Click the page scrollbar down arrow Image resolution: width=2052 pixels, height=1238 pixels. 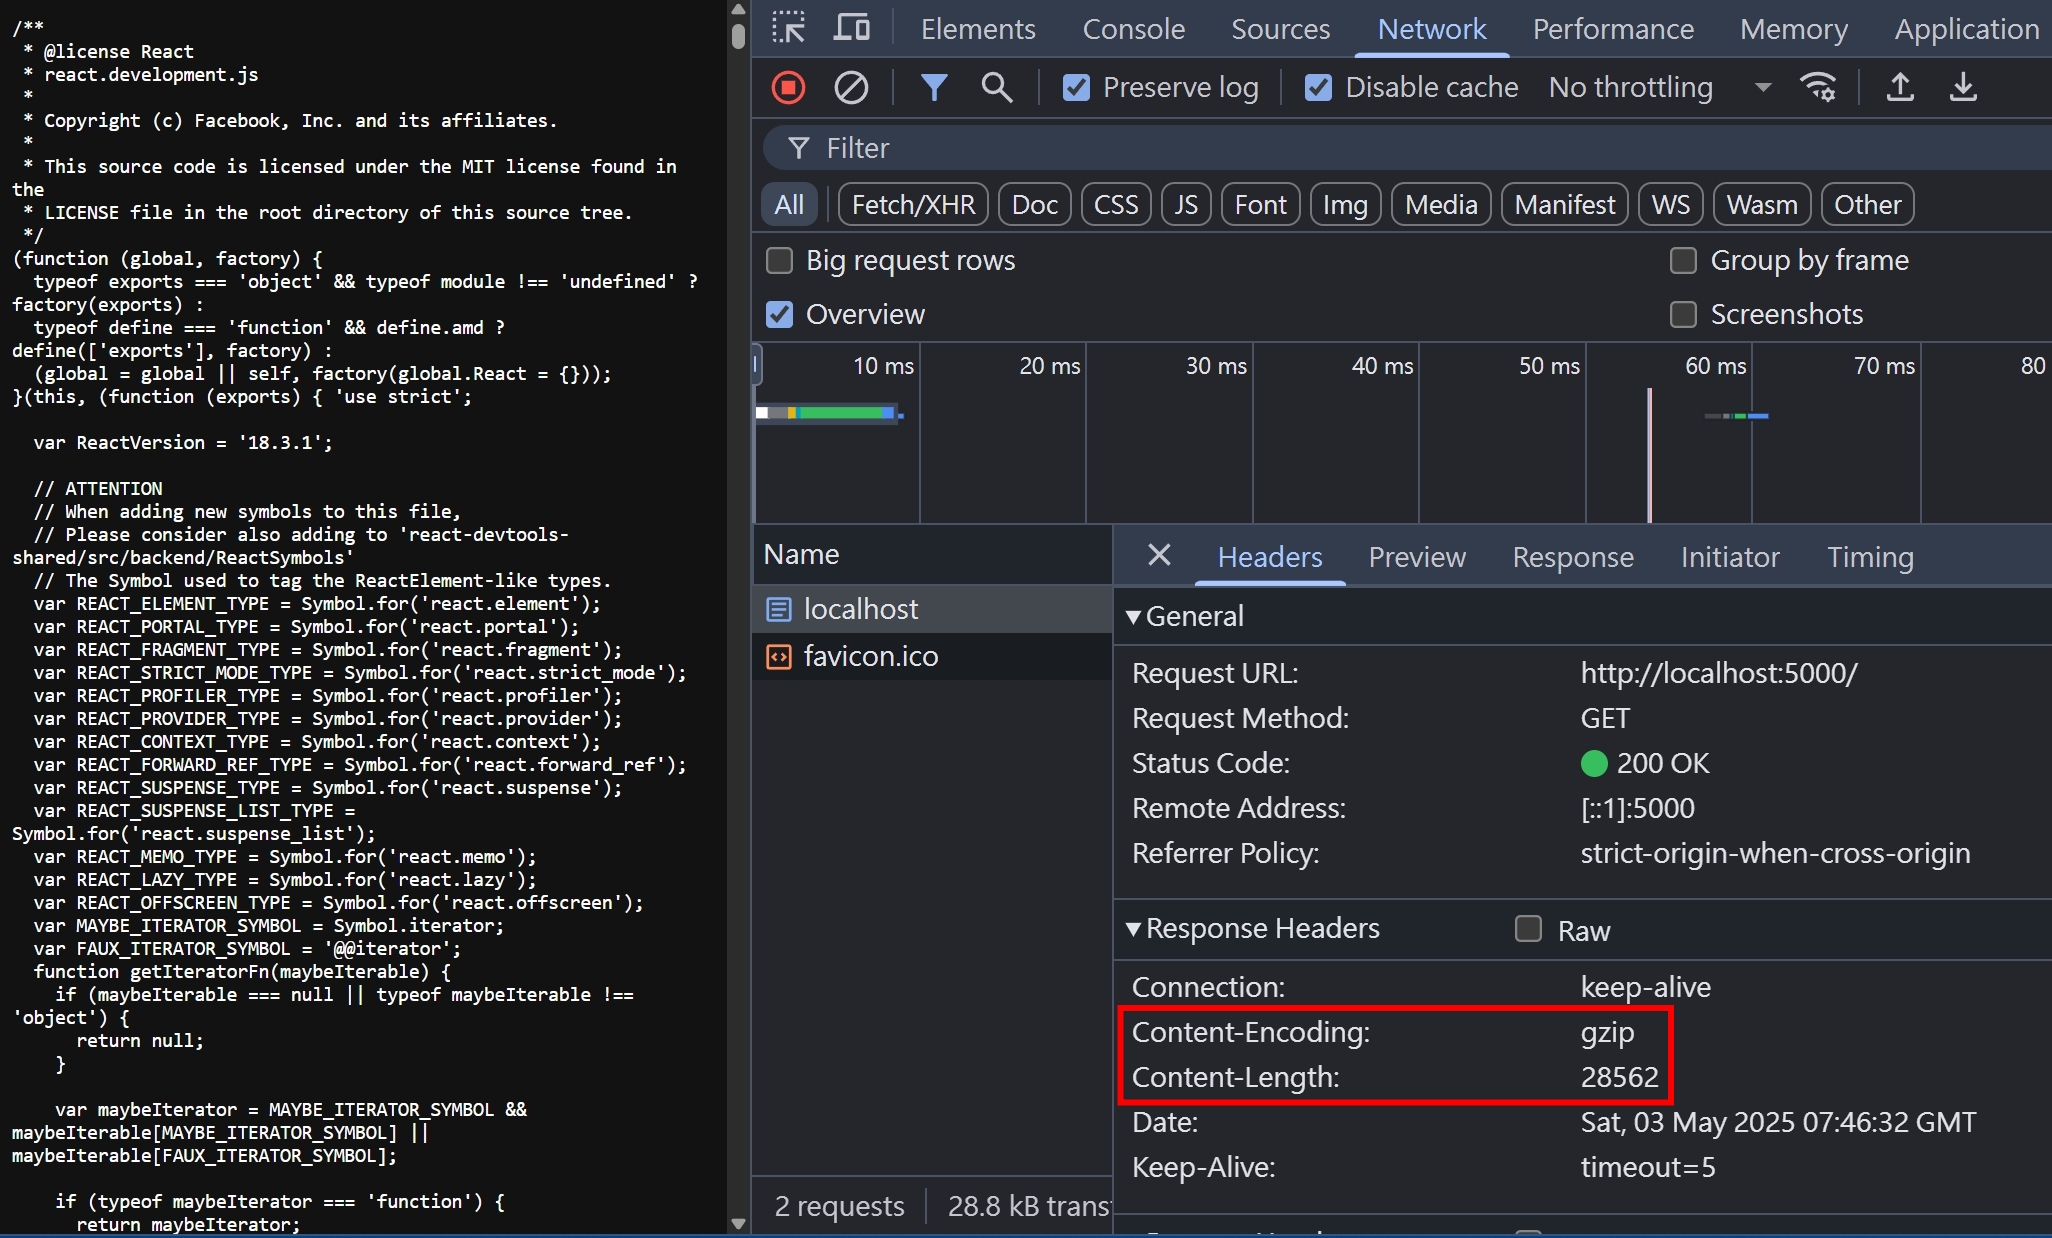[738, 1224]
